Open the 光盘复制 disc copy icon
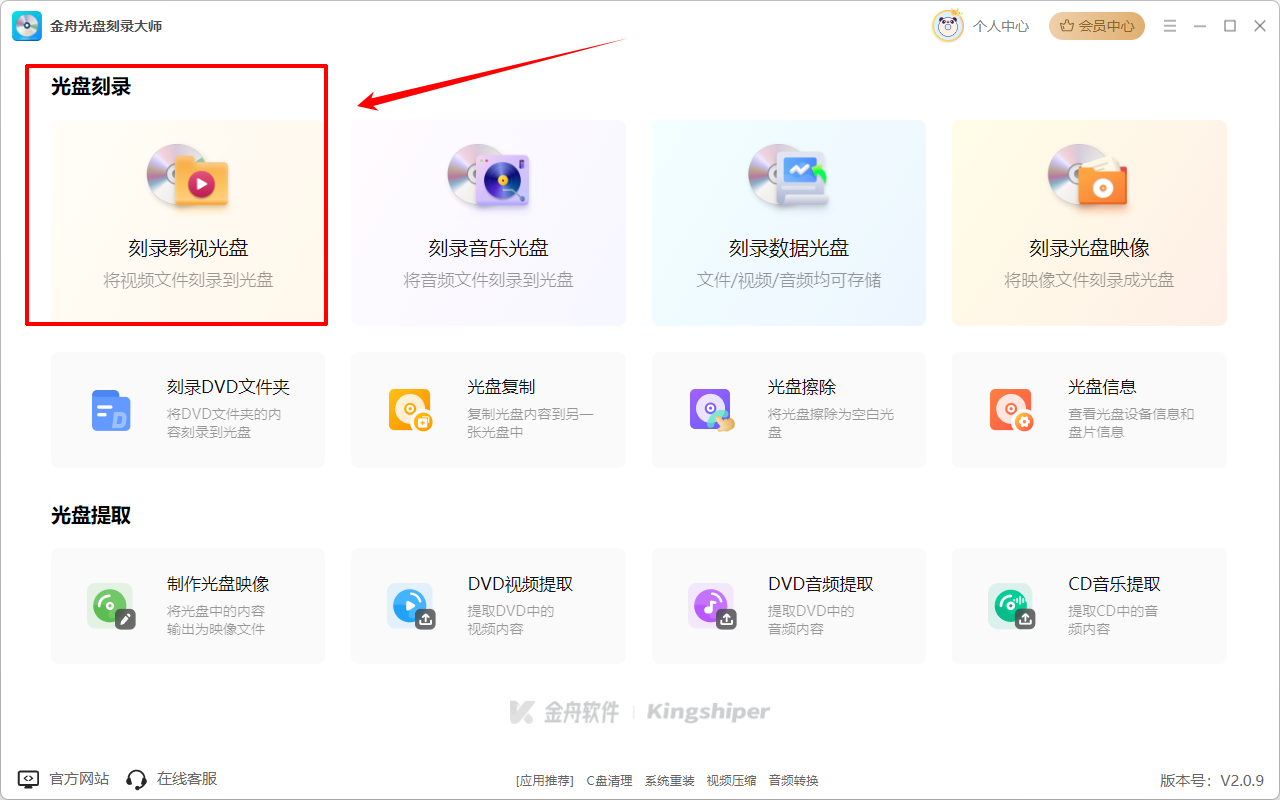1280x800 pixels. [x=411, y=410]
